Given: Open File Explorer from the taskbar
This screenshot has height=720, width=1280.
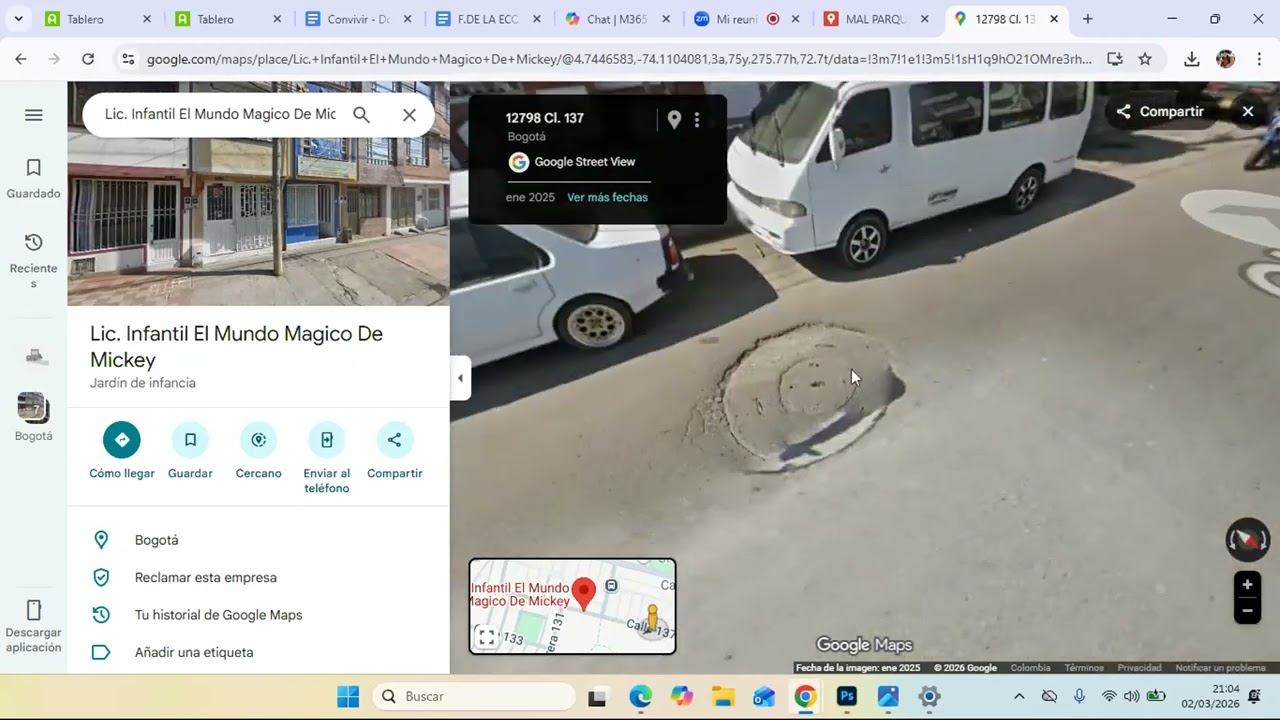Looking at the screenshot, I should (x=723, y=696).
